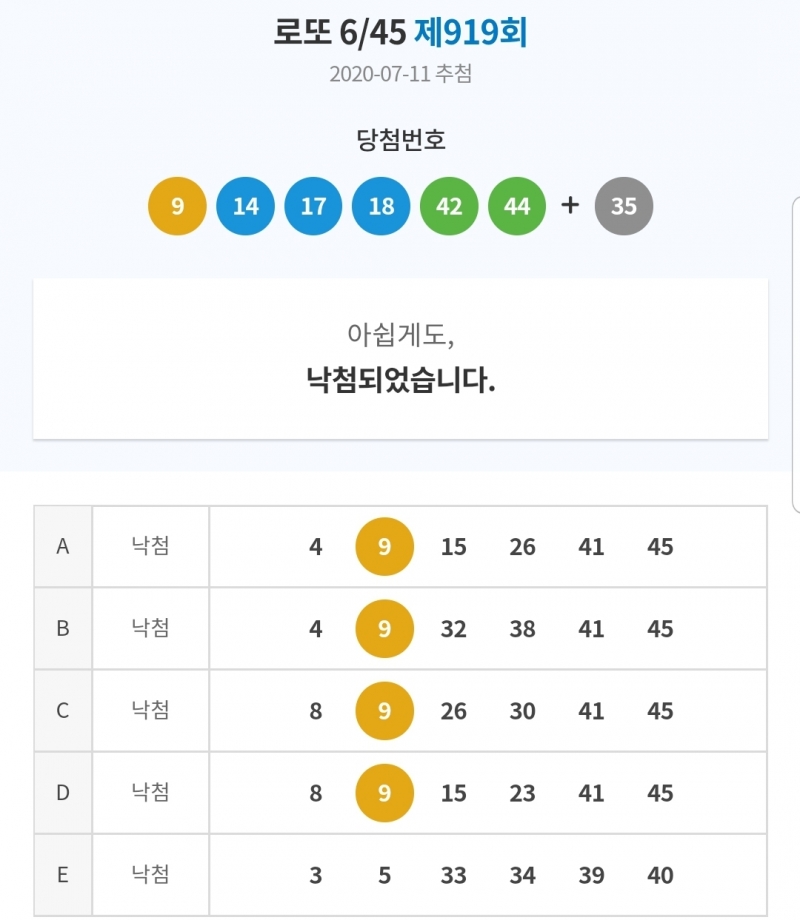Screen dimensions: 800x920
Task: Click the blue winning number 14 ball
Action: click(245, 207)
